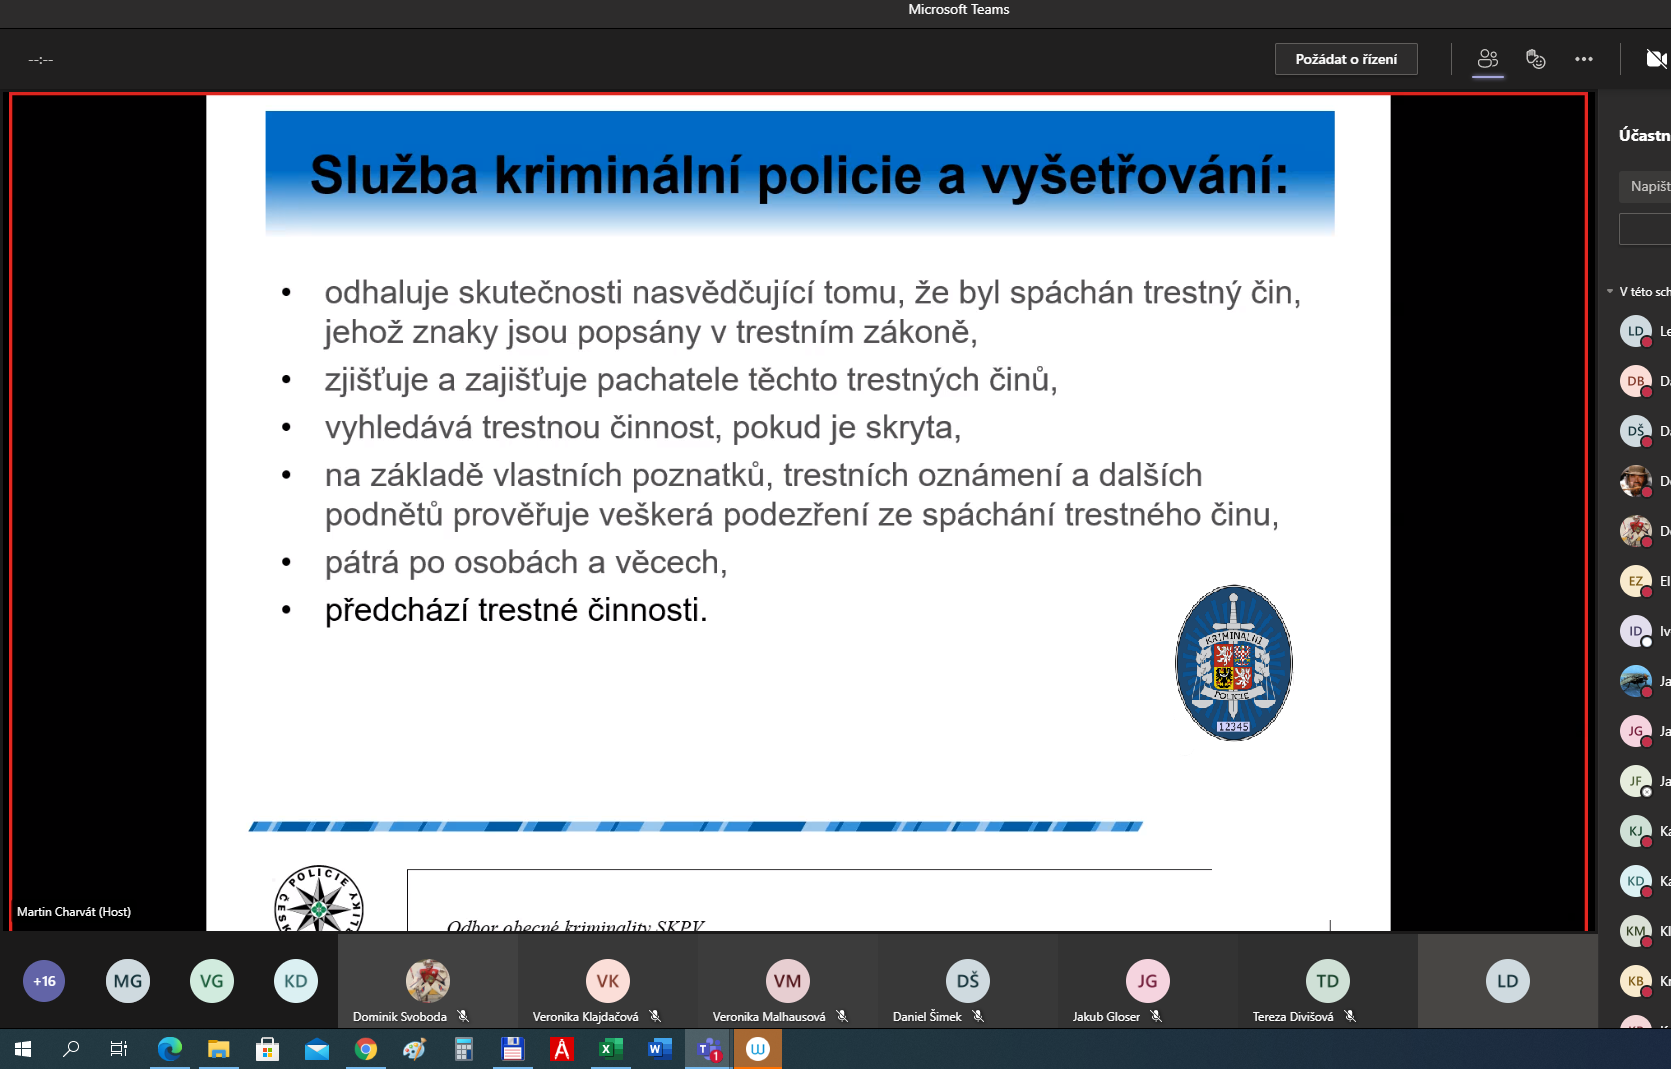Screen dimensions: 1671x1069
Task: Open the floppy disk app on the taskbar
Action: (x=512, y=1049)
